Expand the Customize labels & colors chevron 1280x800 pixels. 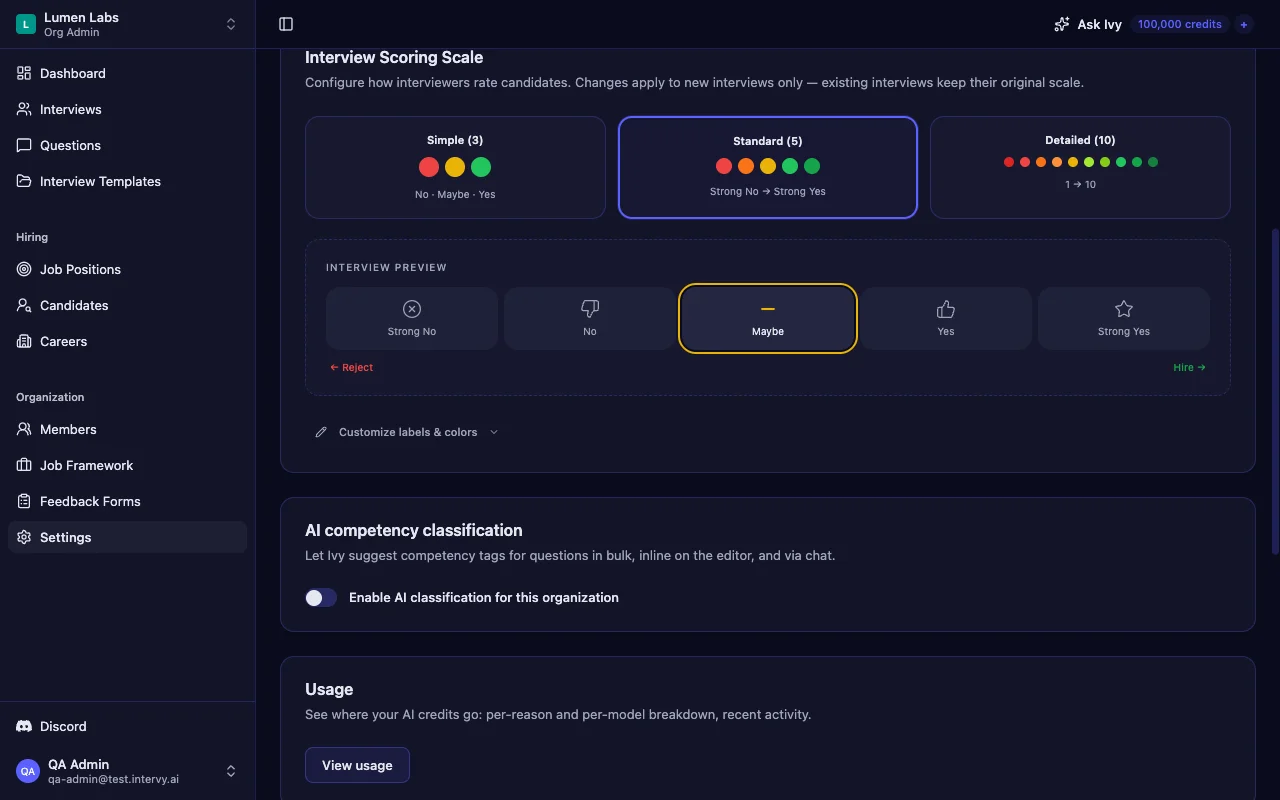[494, 432]
